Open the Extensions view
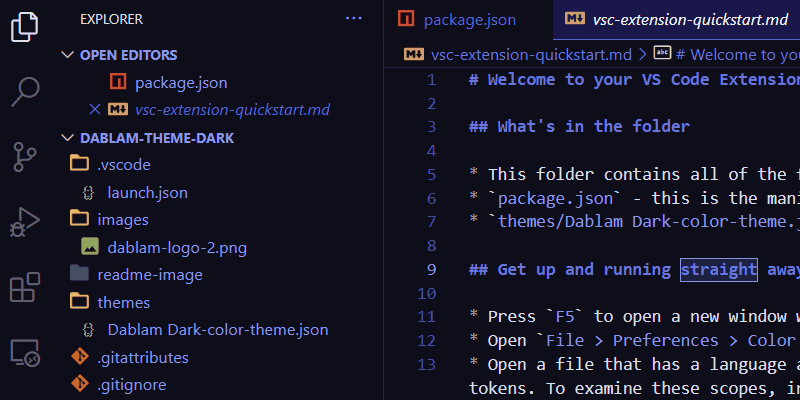This screenshot has width=800, height=400. pos(24,287)
